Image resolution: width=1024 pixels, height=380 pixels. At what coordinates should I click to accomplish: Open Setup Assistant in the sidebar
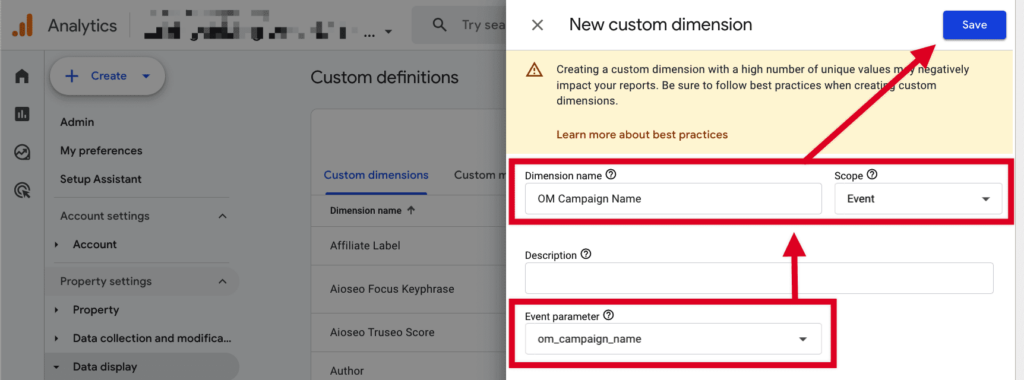tap(101, 179)
